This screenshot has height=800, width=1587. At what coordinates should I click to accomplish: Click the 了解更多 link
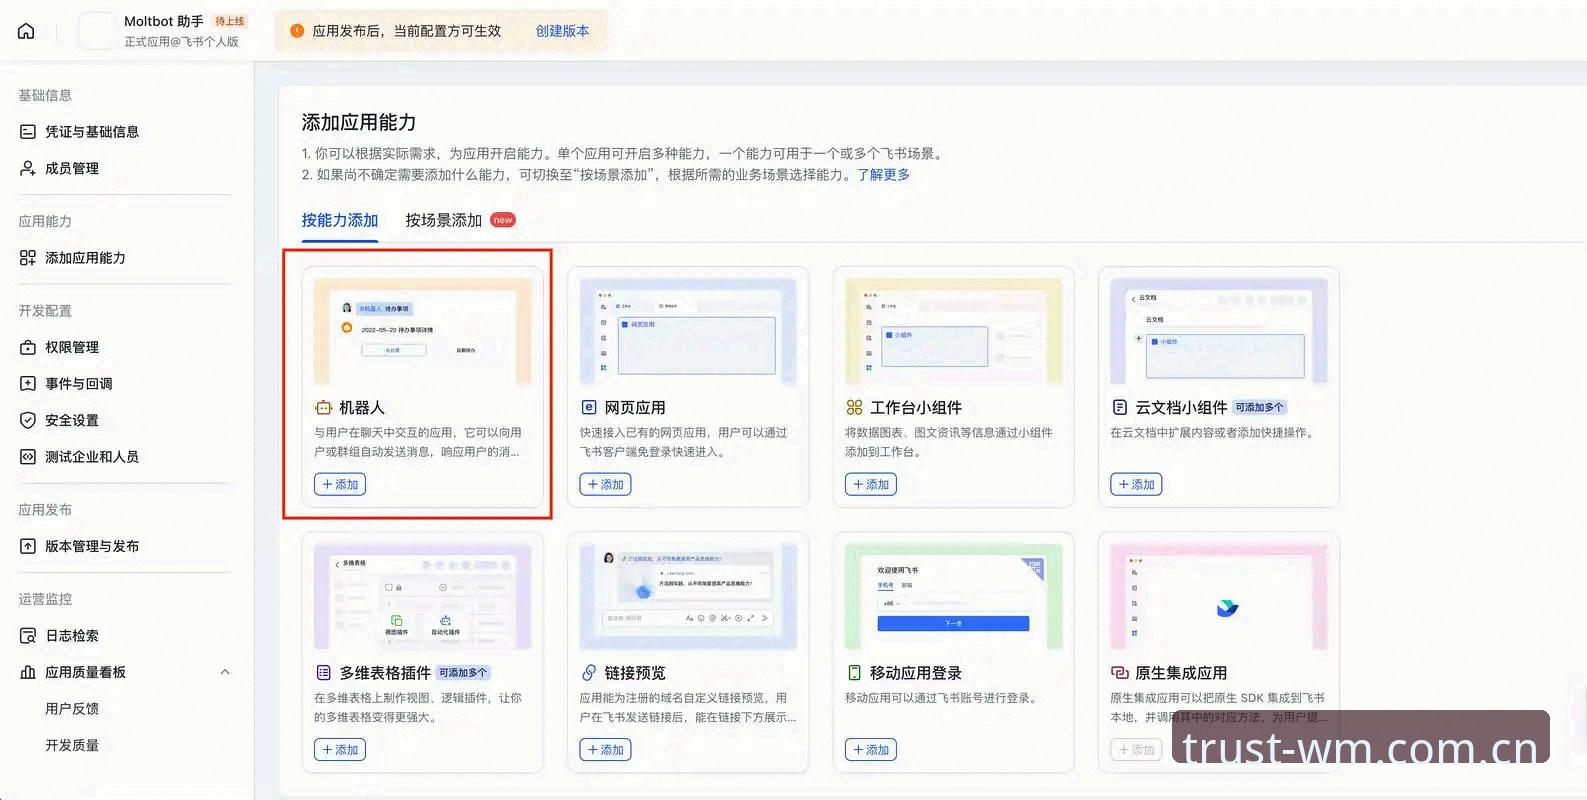[884, 175]
